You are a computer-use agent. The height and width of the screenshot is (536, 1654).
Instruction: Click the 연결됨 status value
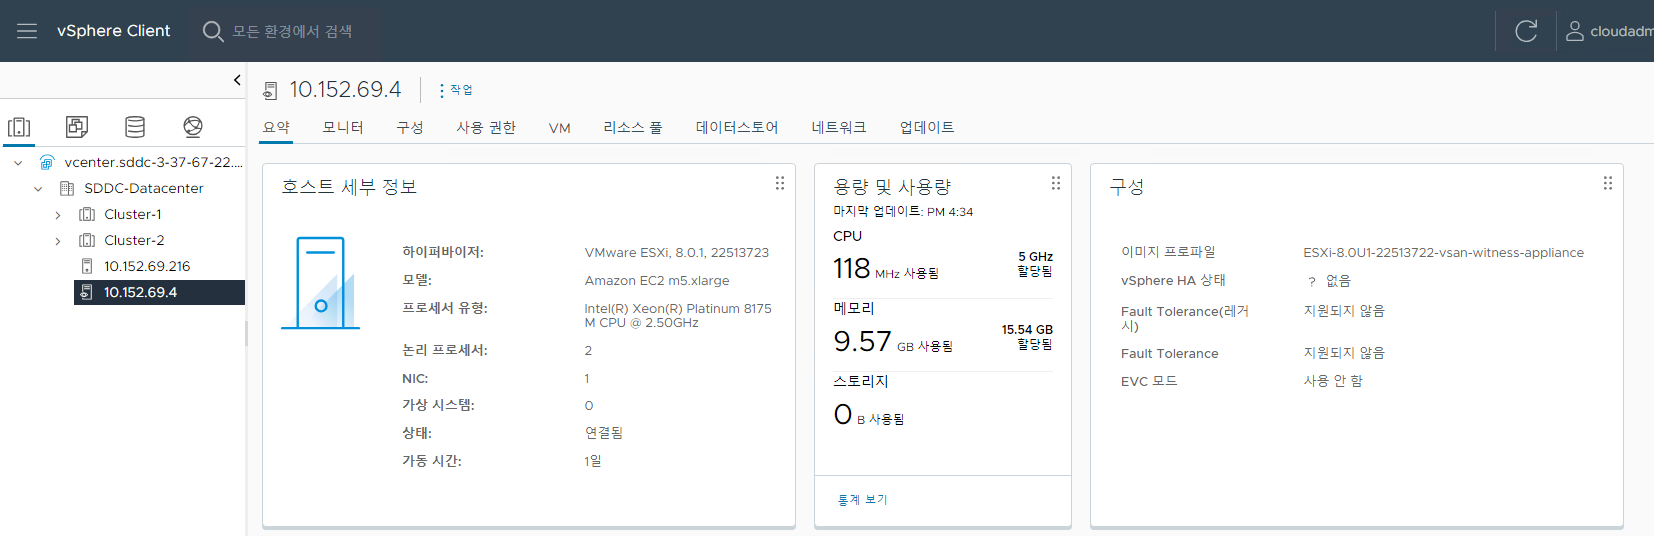pos(603,433)
